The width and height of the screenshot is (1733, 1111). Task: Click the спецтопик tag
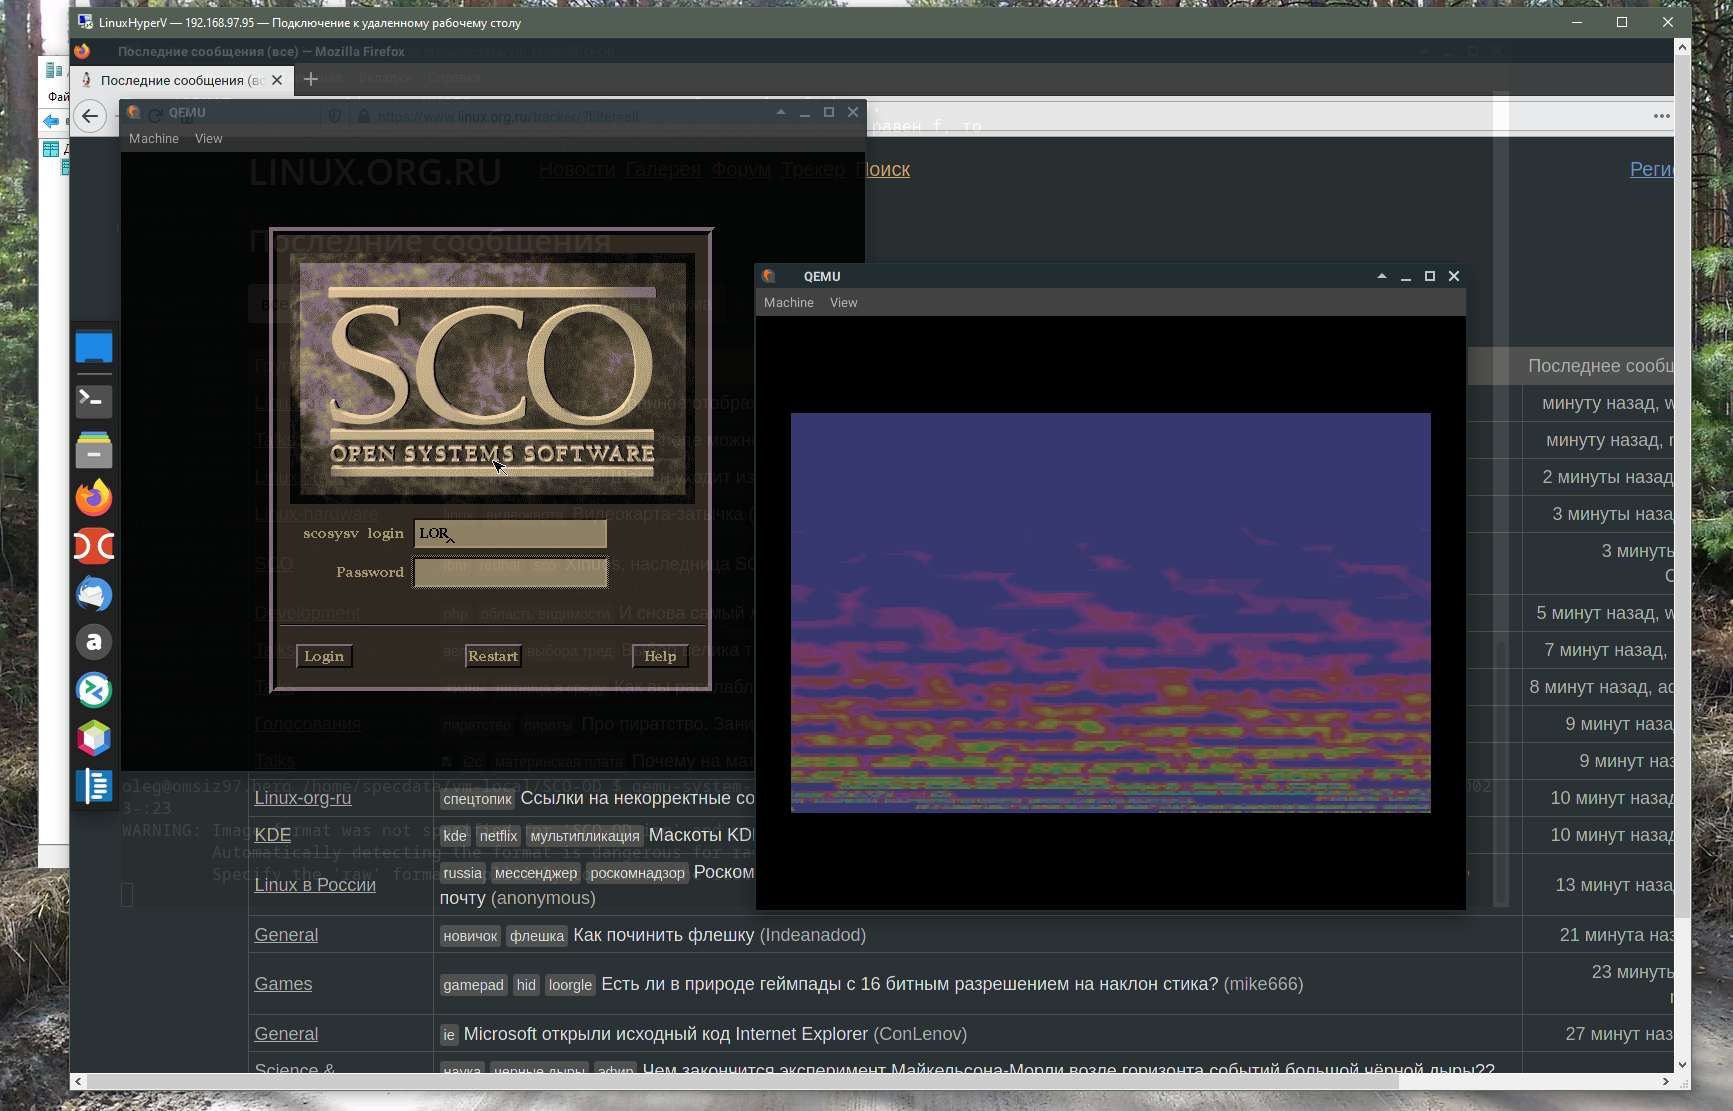tap(478, 799)
